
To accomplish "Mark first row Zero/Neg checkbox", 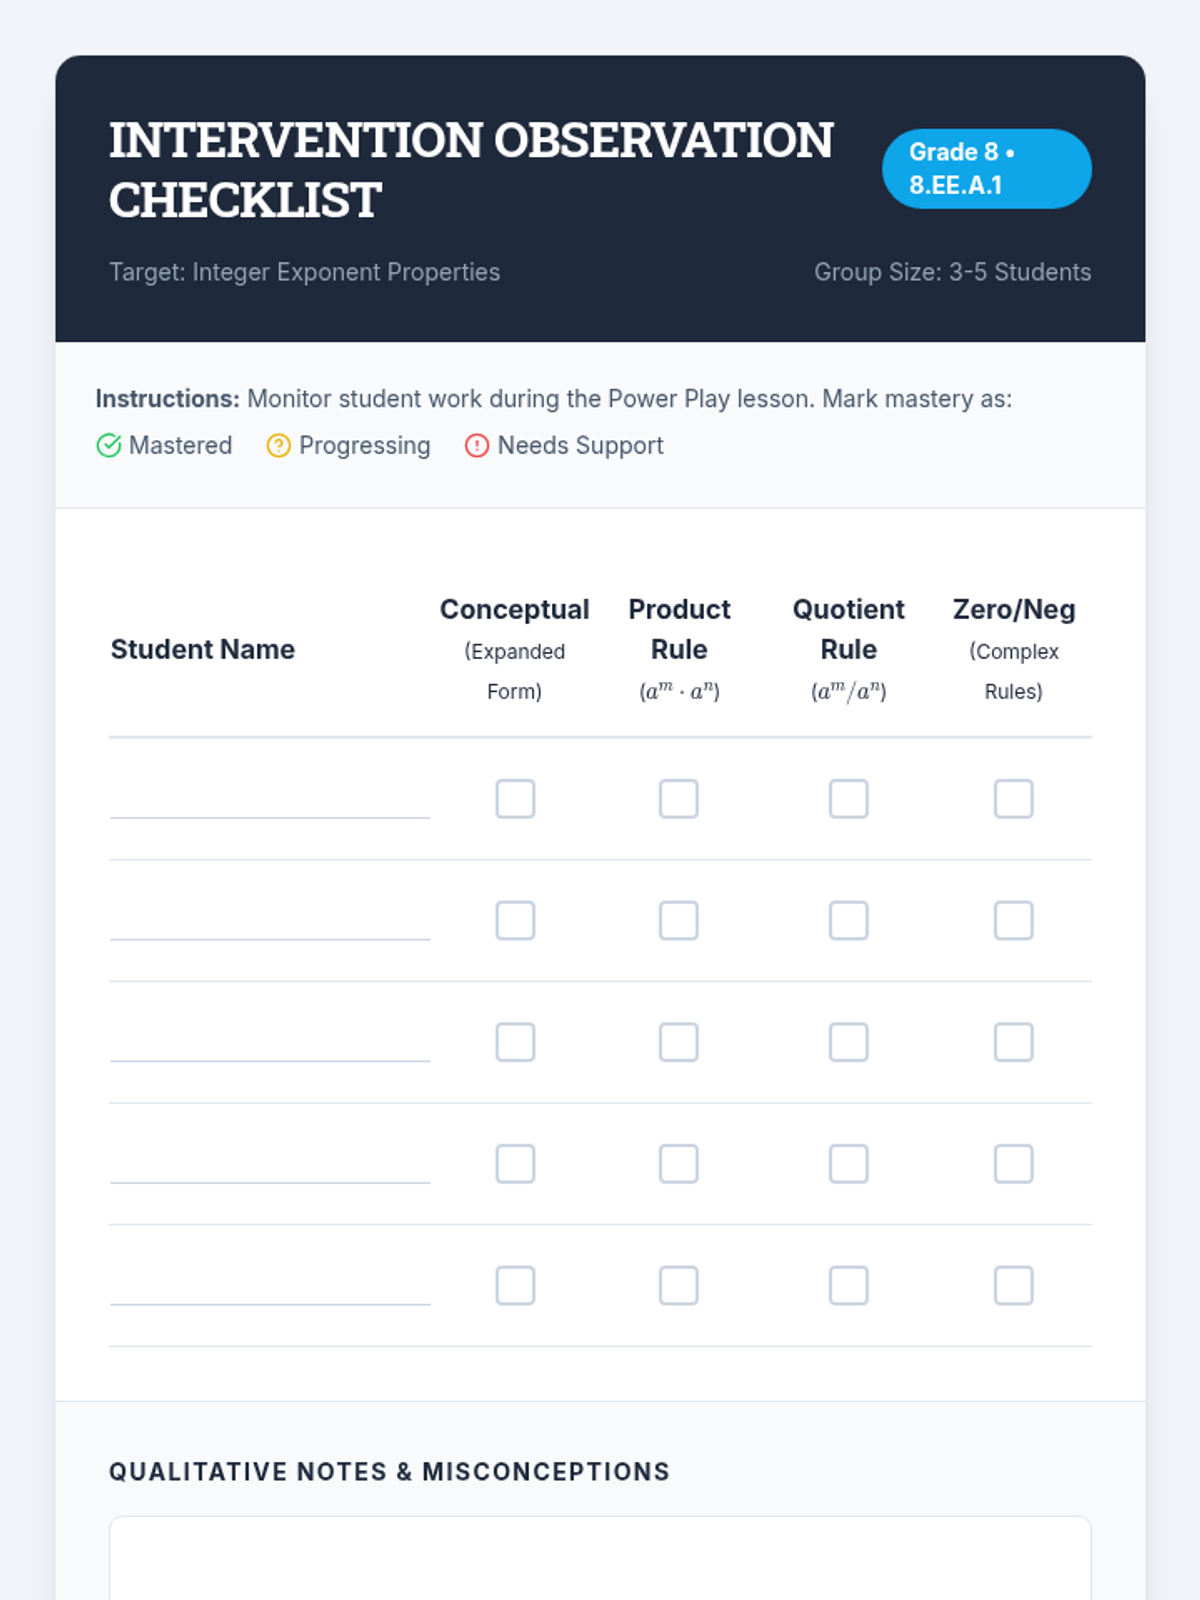I will [x=1013, y=799].
